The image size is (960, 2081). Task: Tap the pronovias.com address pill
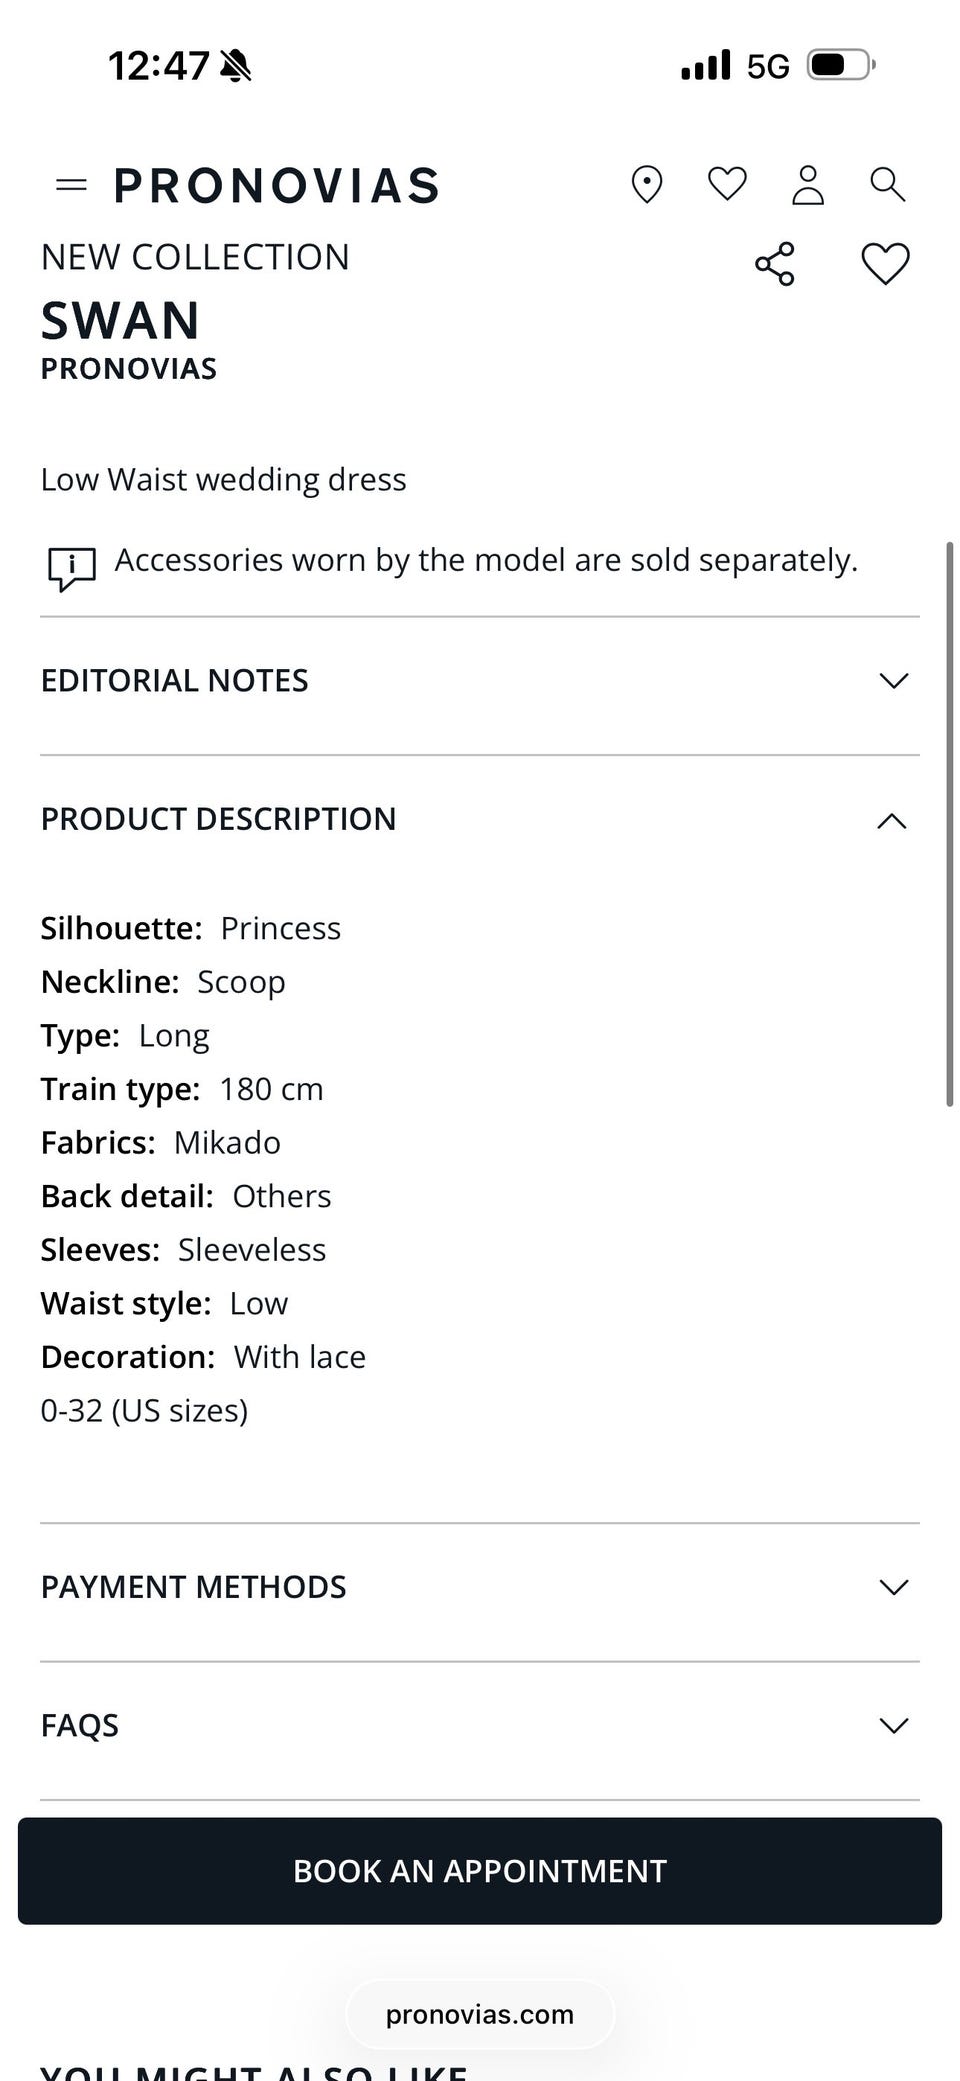[x=480, y=2014]
